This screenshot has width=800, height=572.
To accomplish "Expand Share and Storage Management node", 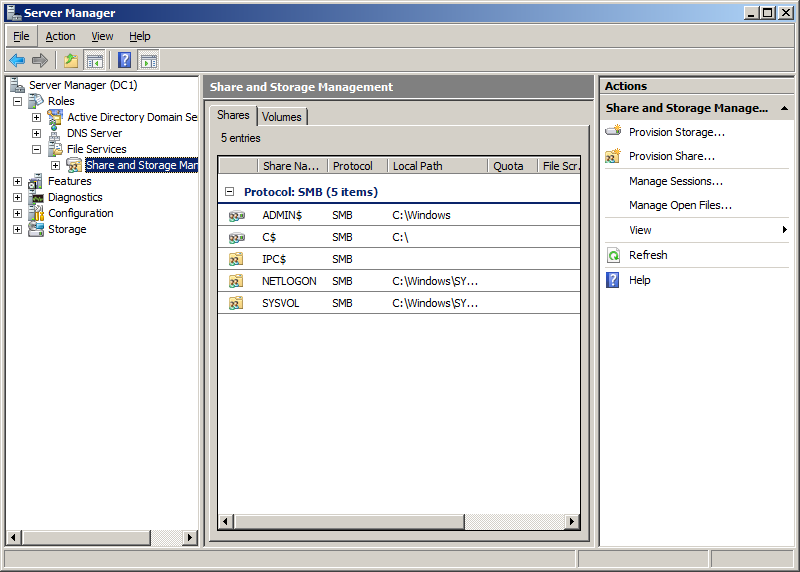I will point(55,165).
